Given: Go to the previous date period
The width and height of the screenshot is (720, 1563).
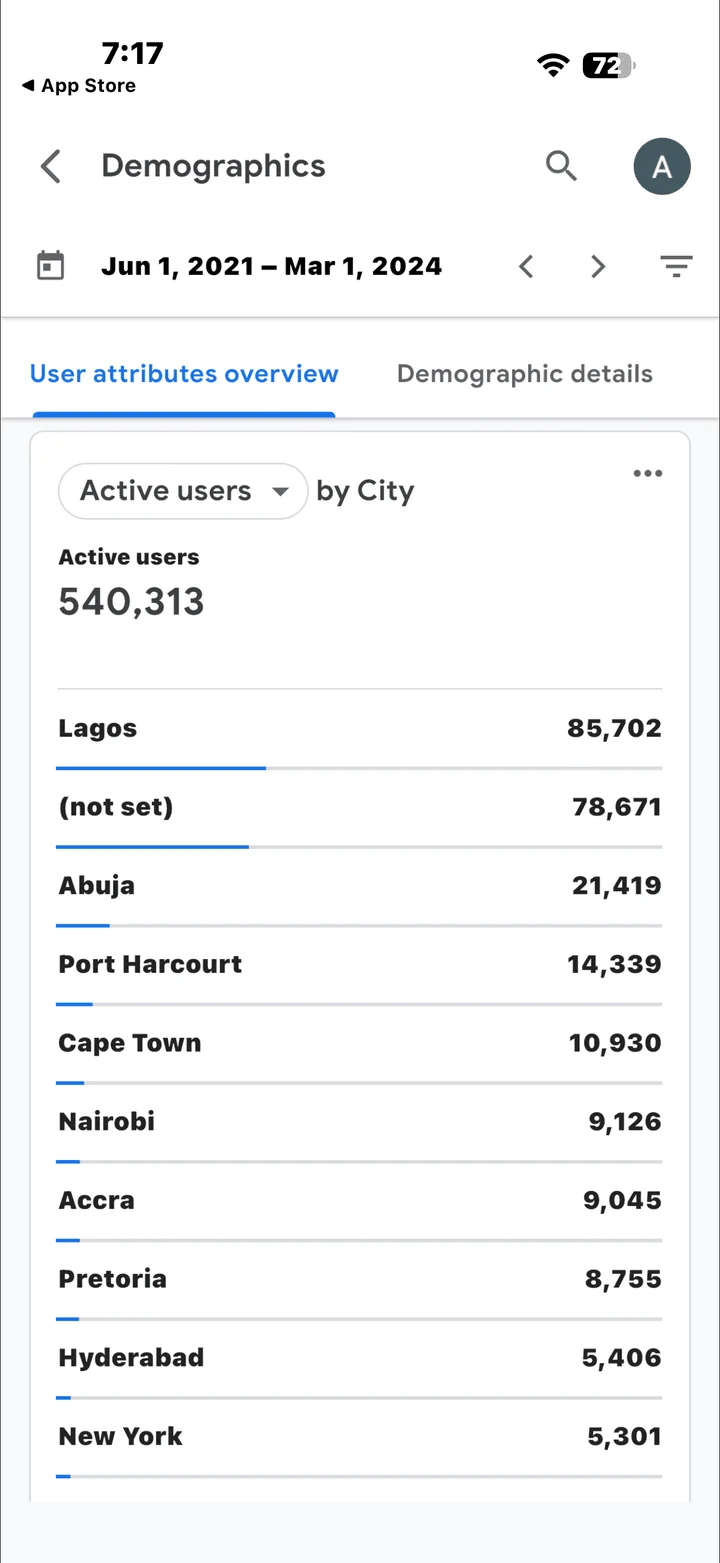Looking at the screenshot, I should (527, 266).
